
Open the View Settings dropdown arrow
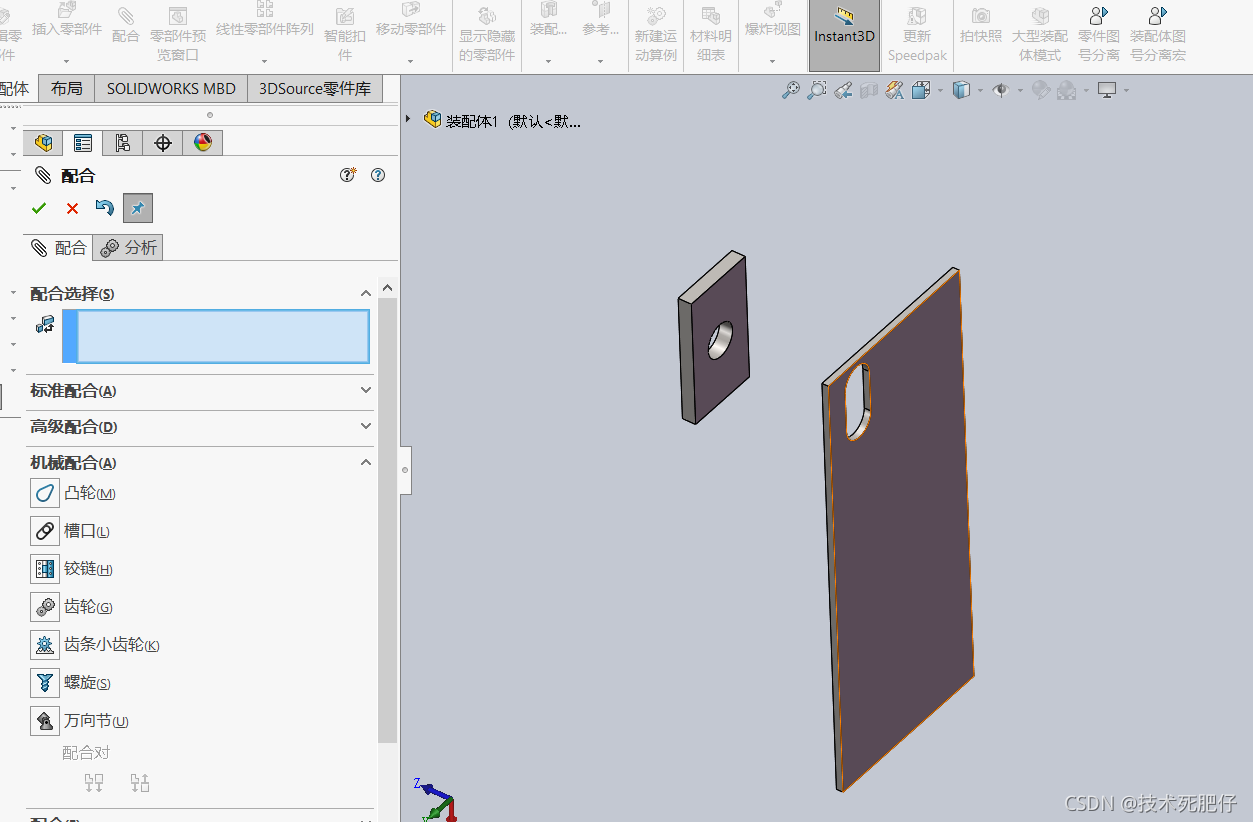pos(1126,91)
